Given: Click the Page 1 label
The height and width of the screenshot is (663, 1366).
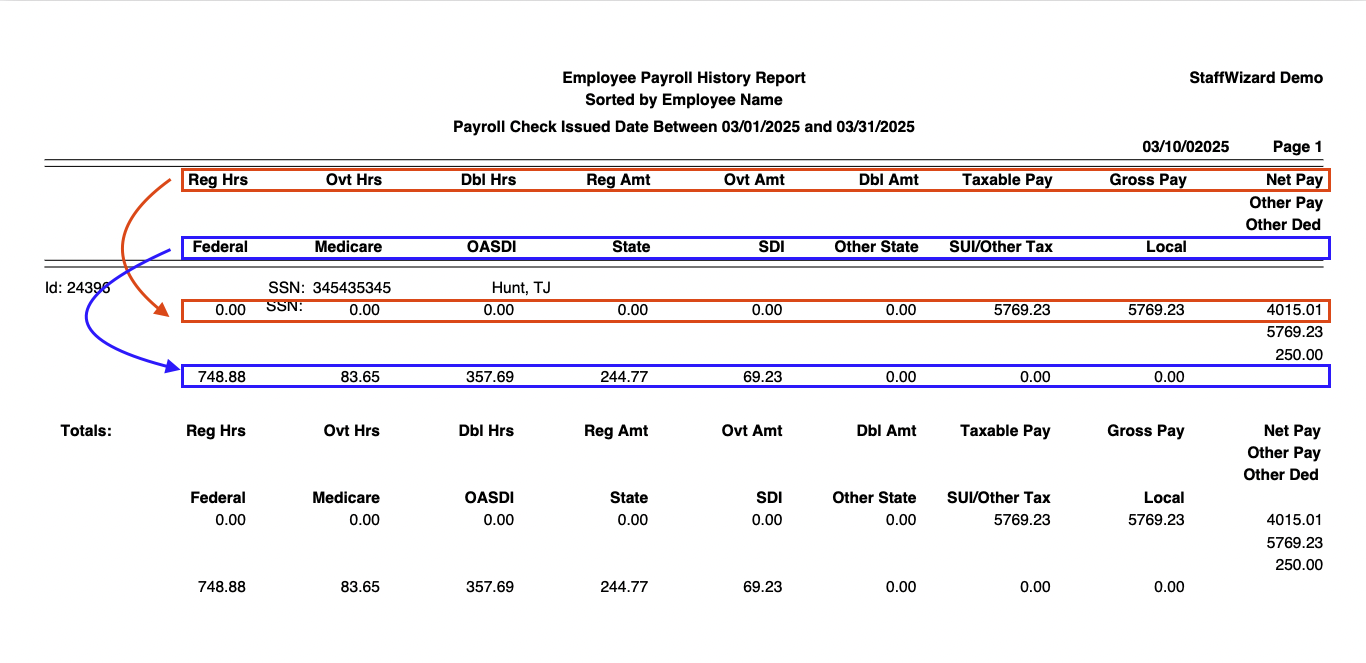Looking at the screenshot, I should pos(1297,147).
